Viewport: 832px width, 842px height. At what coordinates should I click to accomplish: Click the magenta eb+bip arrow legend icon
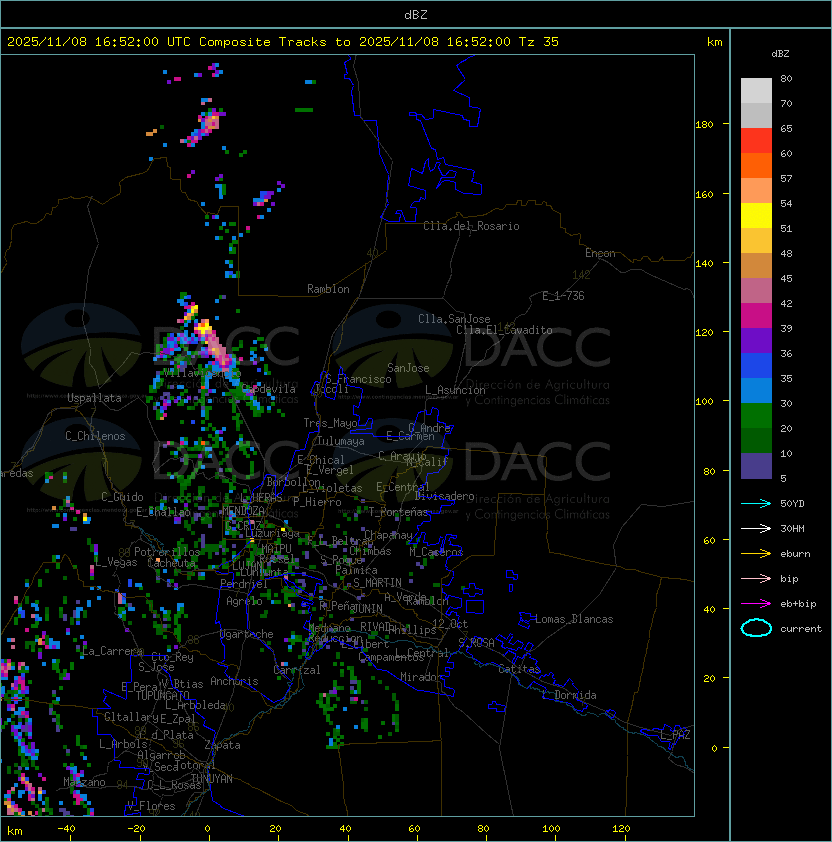coord(756,604)
